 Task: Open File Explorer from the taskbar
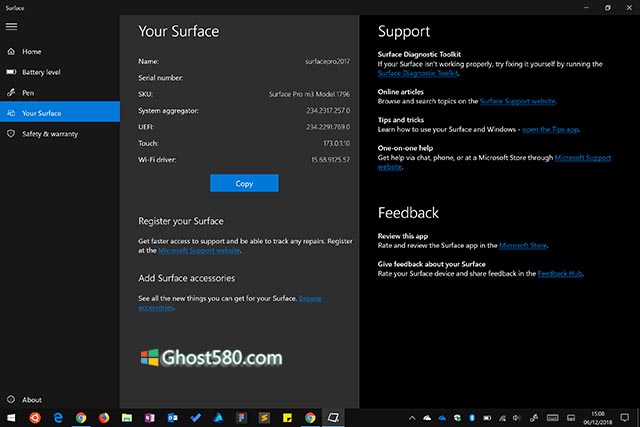pos(127,418)
